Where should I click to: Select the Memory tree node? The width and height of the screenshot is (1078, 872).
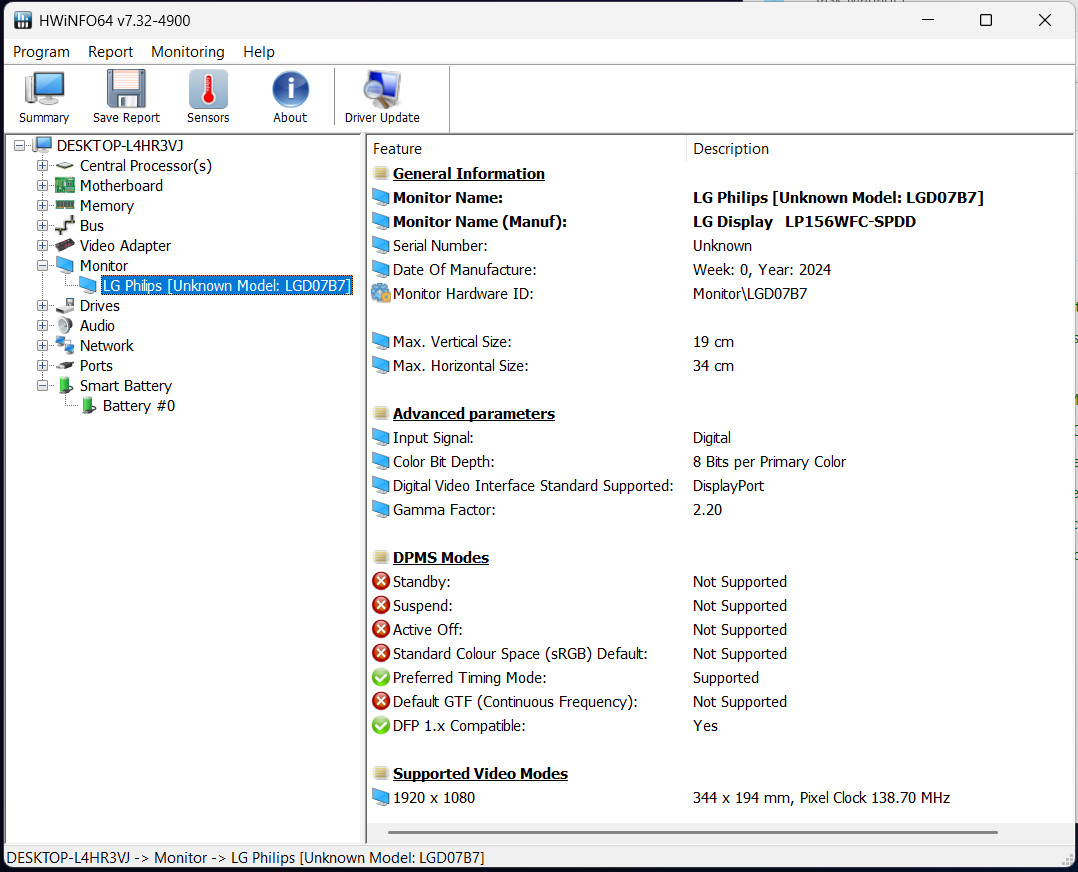click(x=107, y=206)
